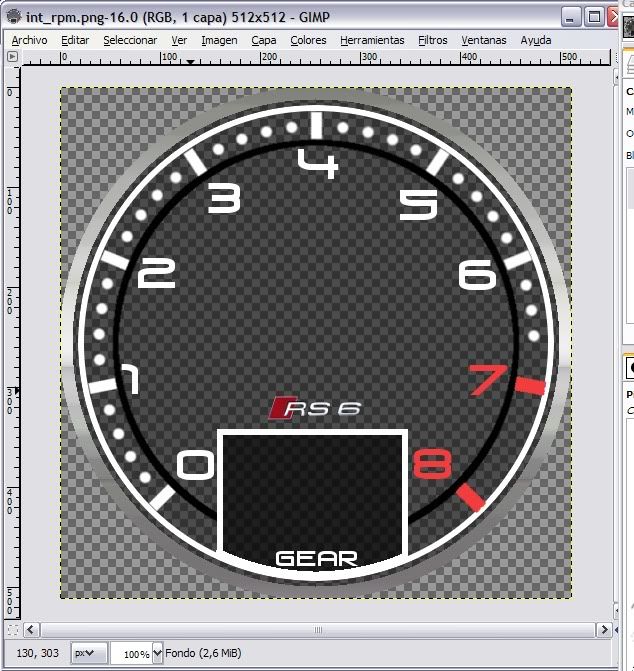Click the GIMP Wilber icon in title bar
Viewport: 634px width, 671px height.
point(12,16)
